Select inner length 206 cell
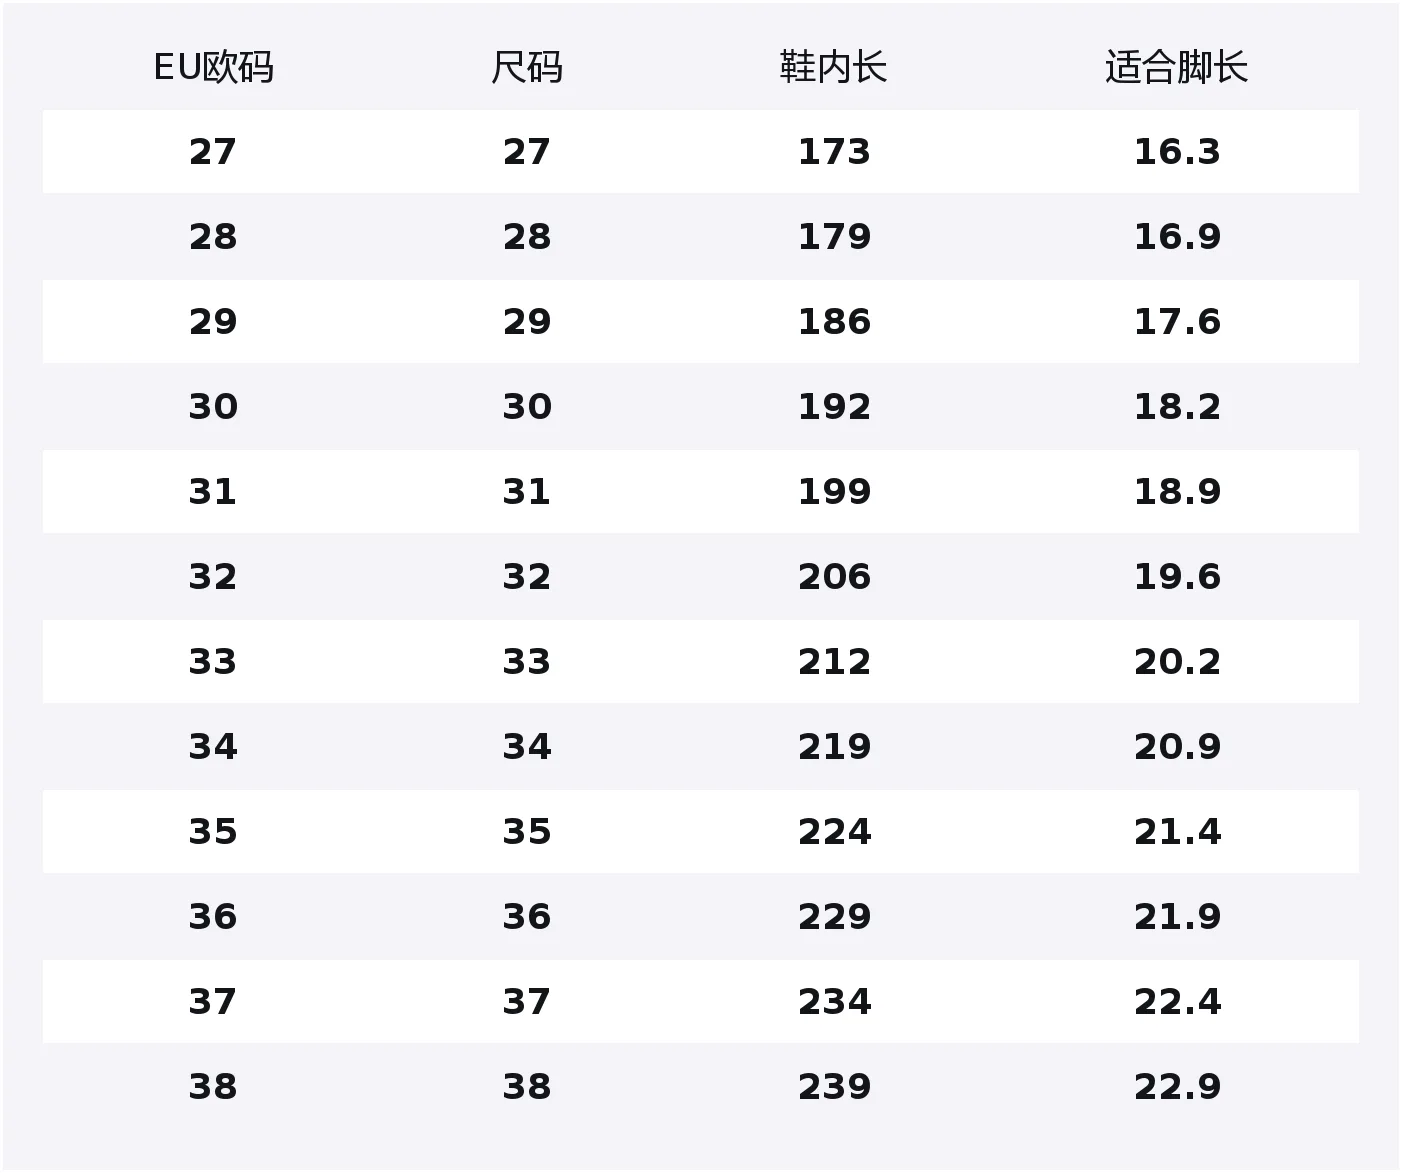 [x=834, y=577]
